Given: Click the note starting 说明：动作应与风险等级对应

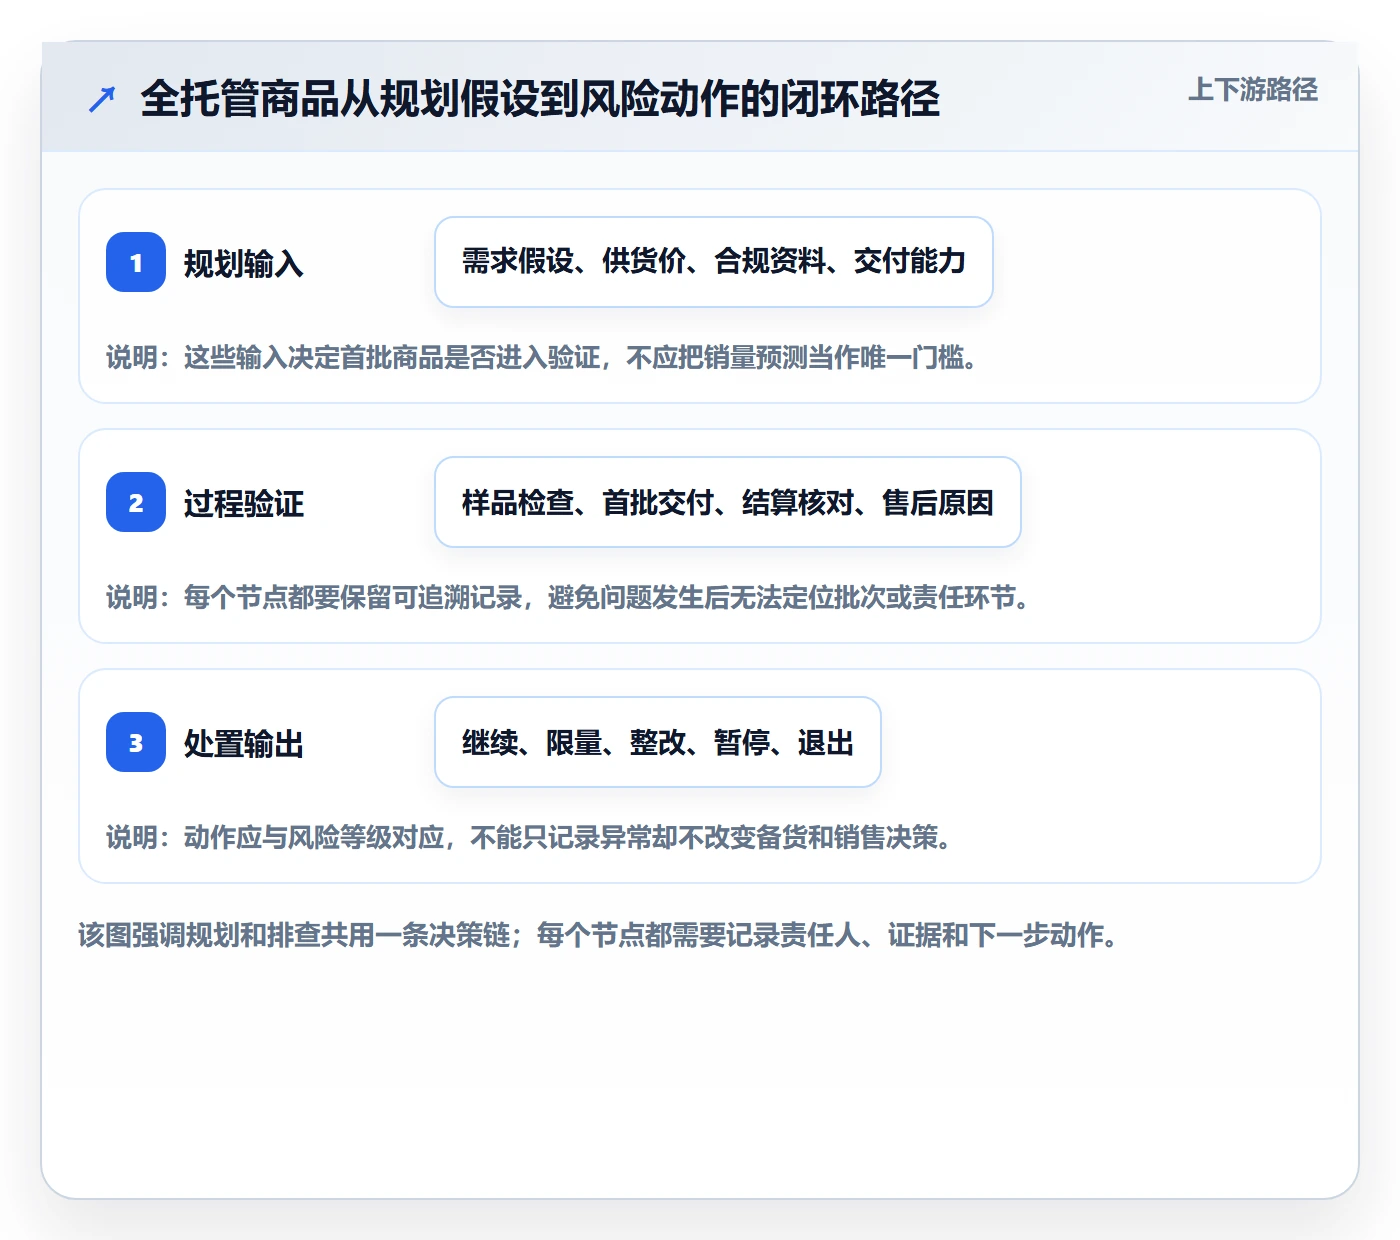Looking at the screenshot, I should coord(529,837).
